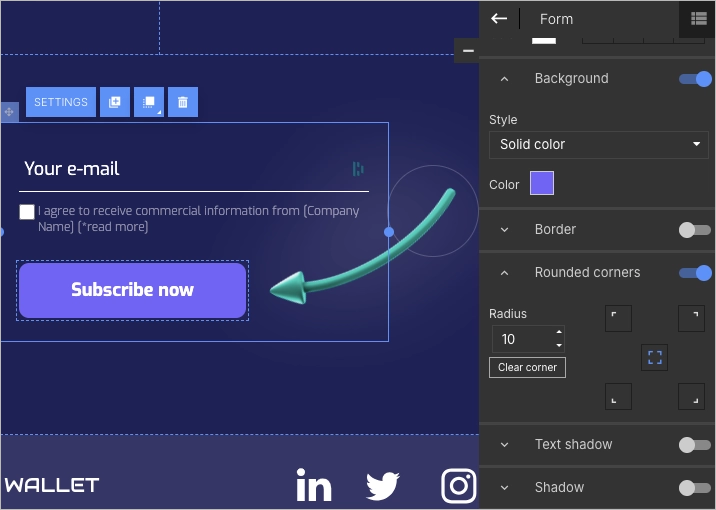Expand the Border section chevron
This screenshot has width=716, height=510.
tap(504, 230)
